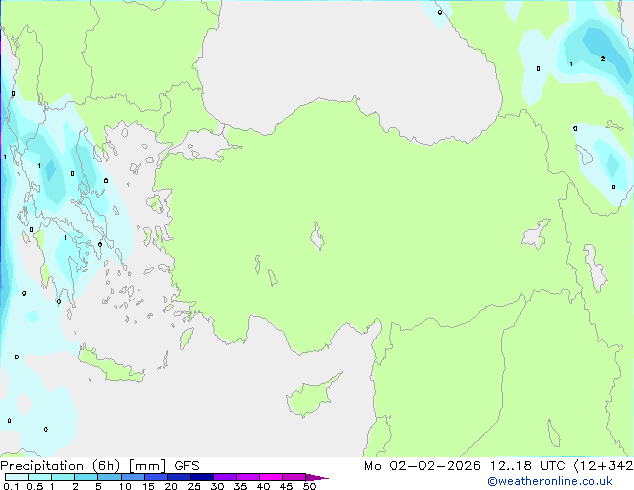Open the weatheronline.co.uk link
This screenshot has height=490, width=634.
pos(550,481)
